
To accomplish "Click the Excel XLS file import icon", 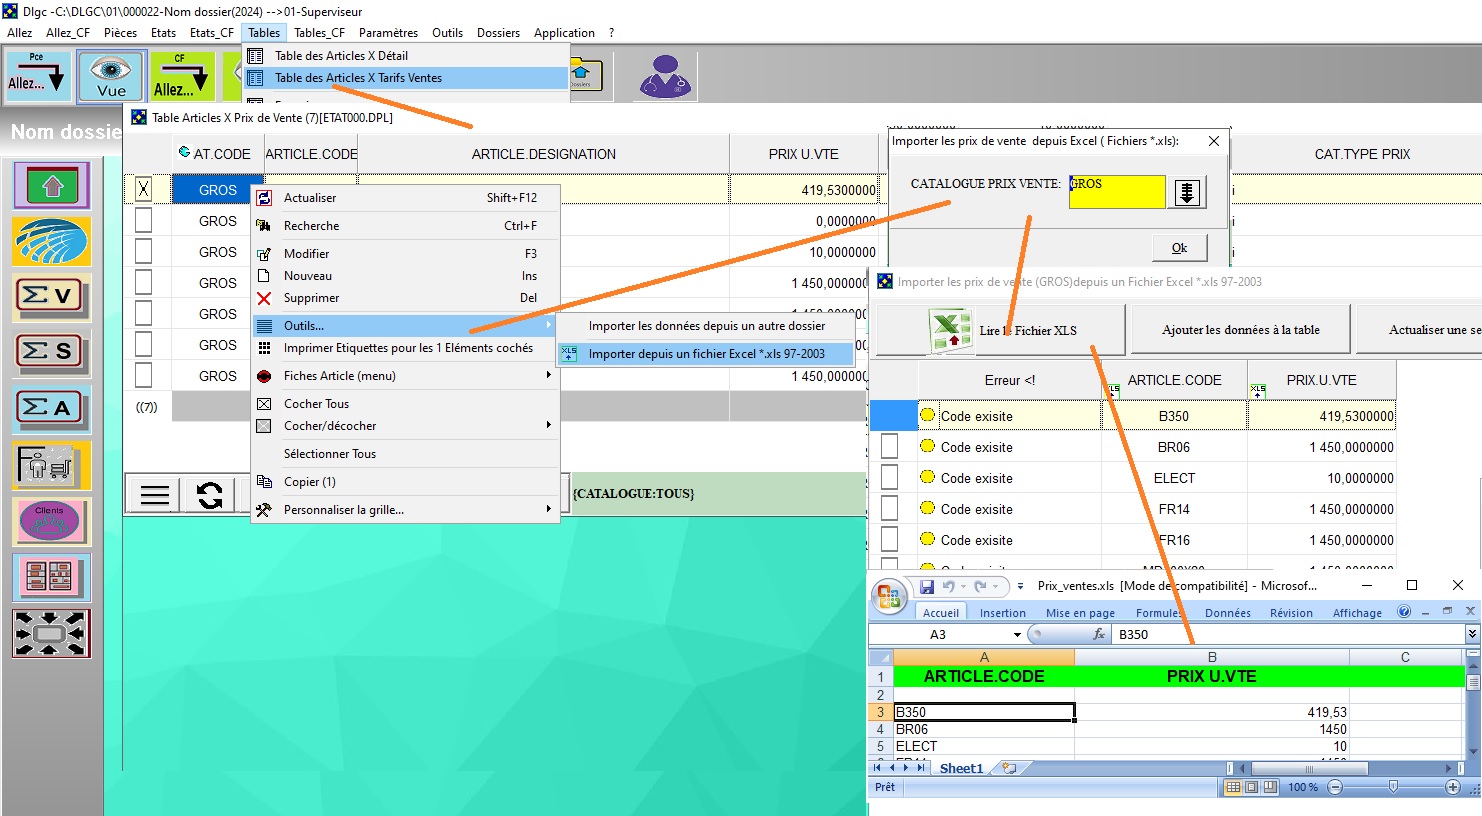I will [950, 330].
